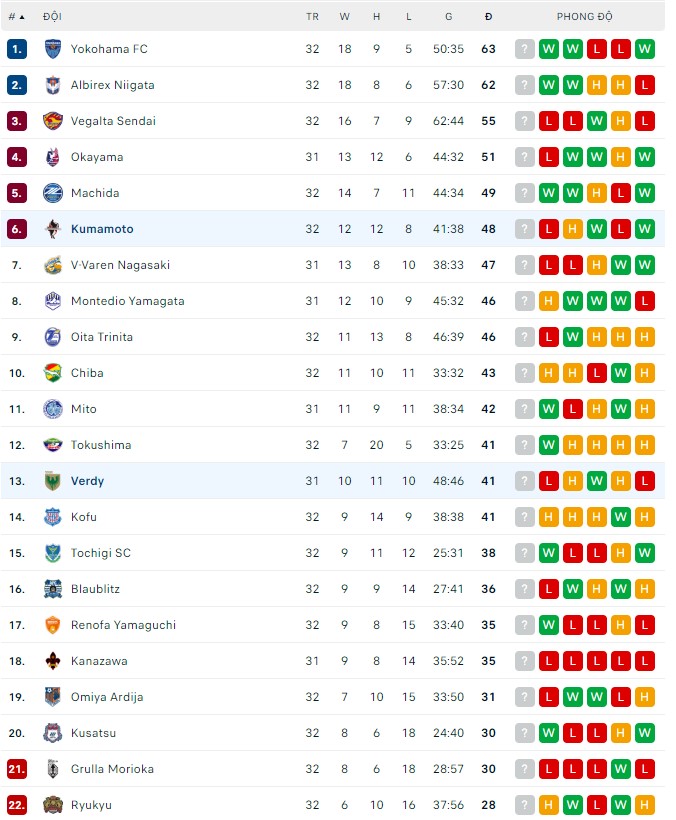This screenshot has height=820, width=676.
Task: Click the Yokohama FC team crest
Action: 52,49
